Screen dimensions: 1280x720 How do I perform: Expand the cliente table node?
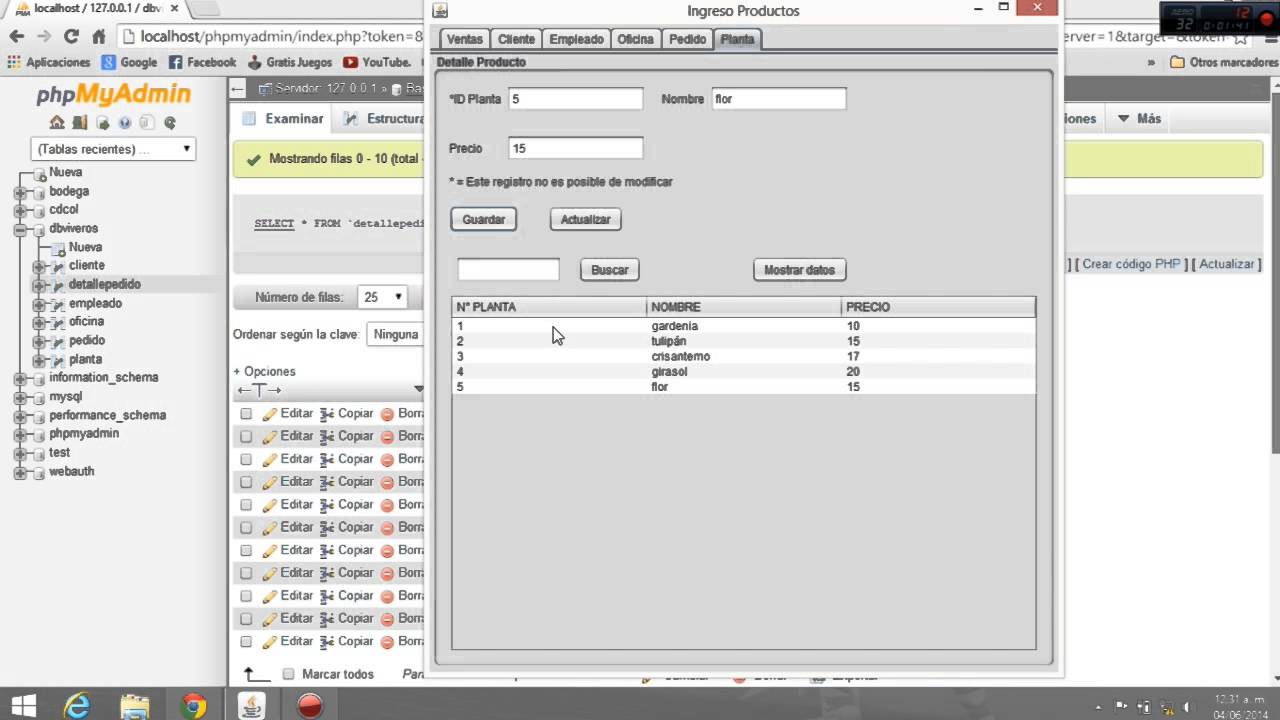pos(39,266)
